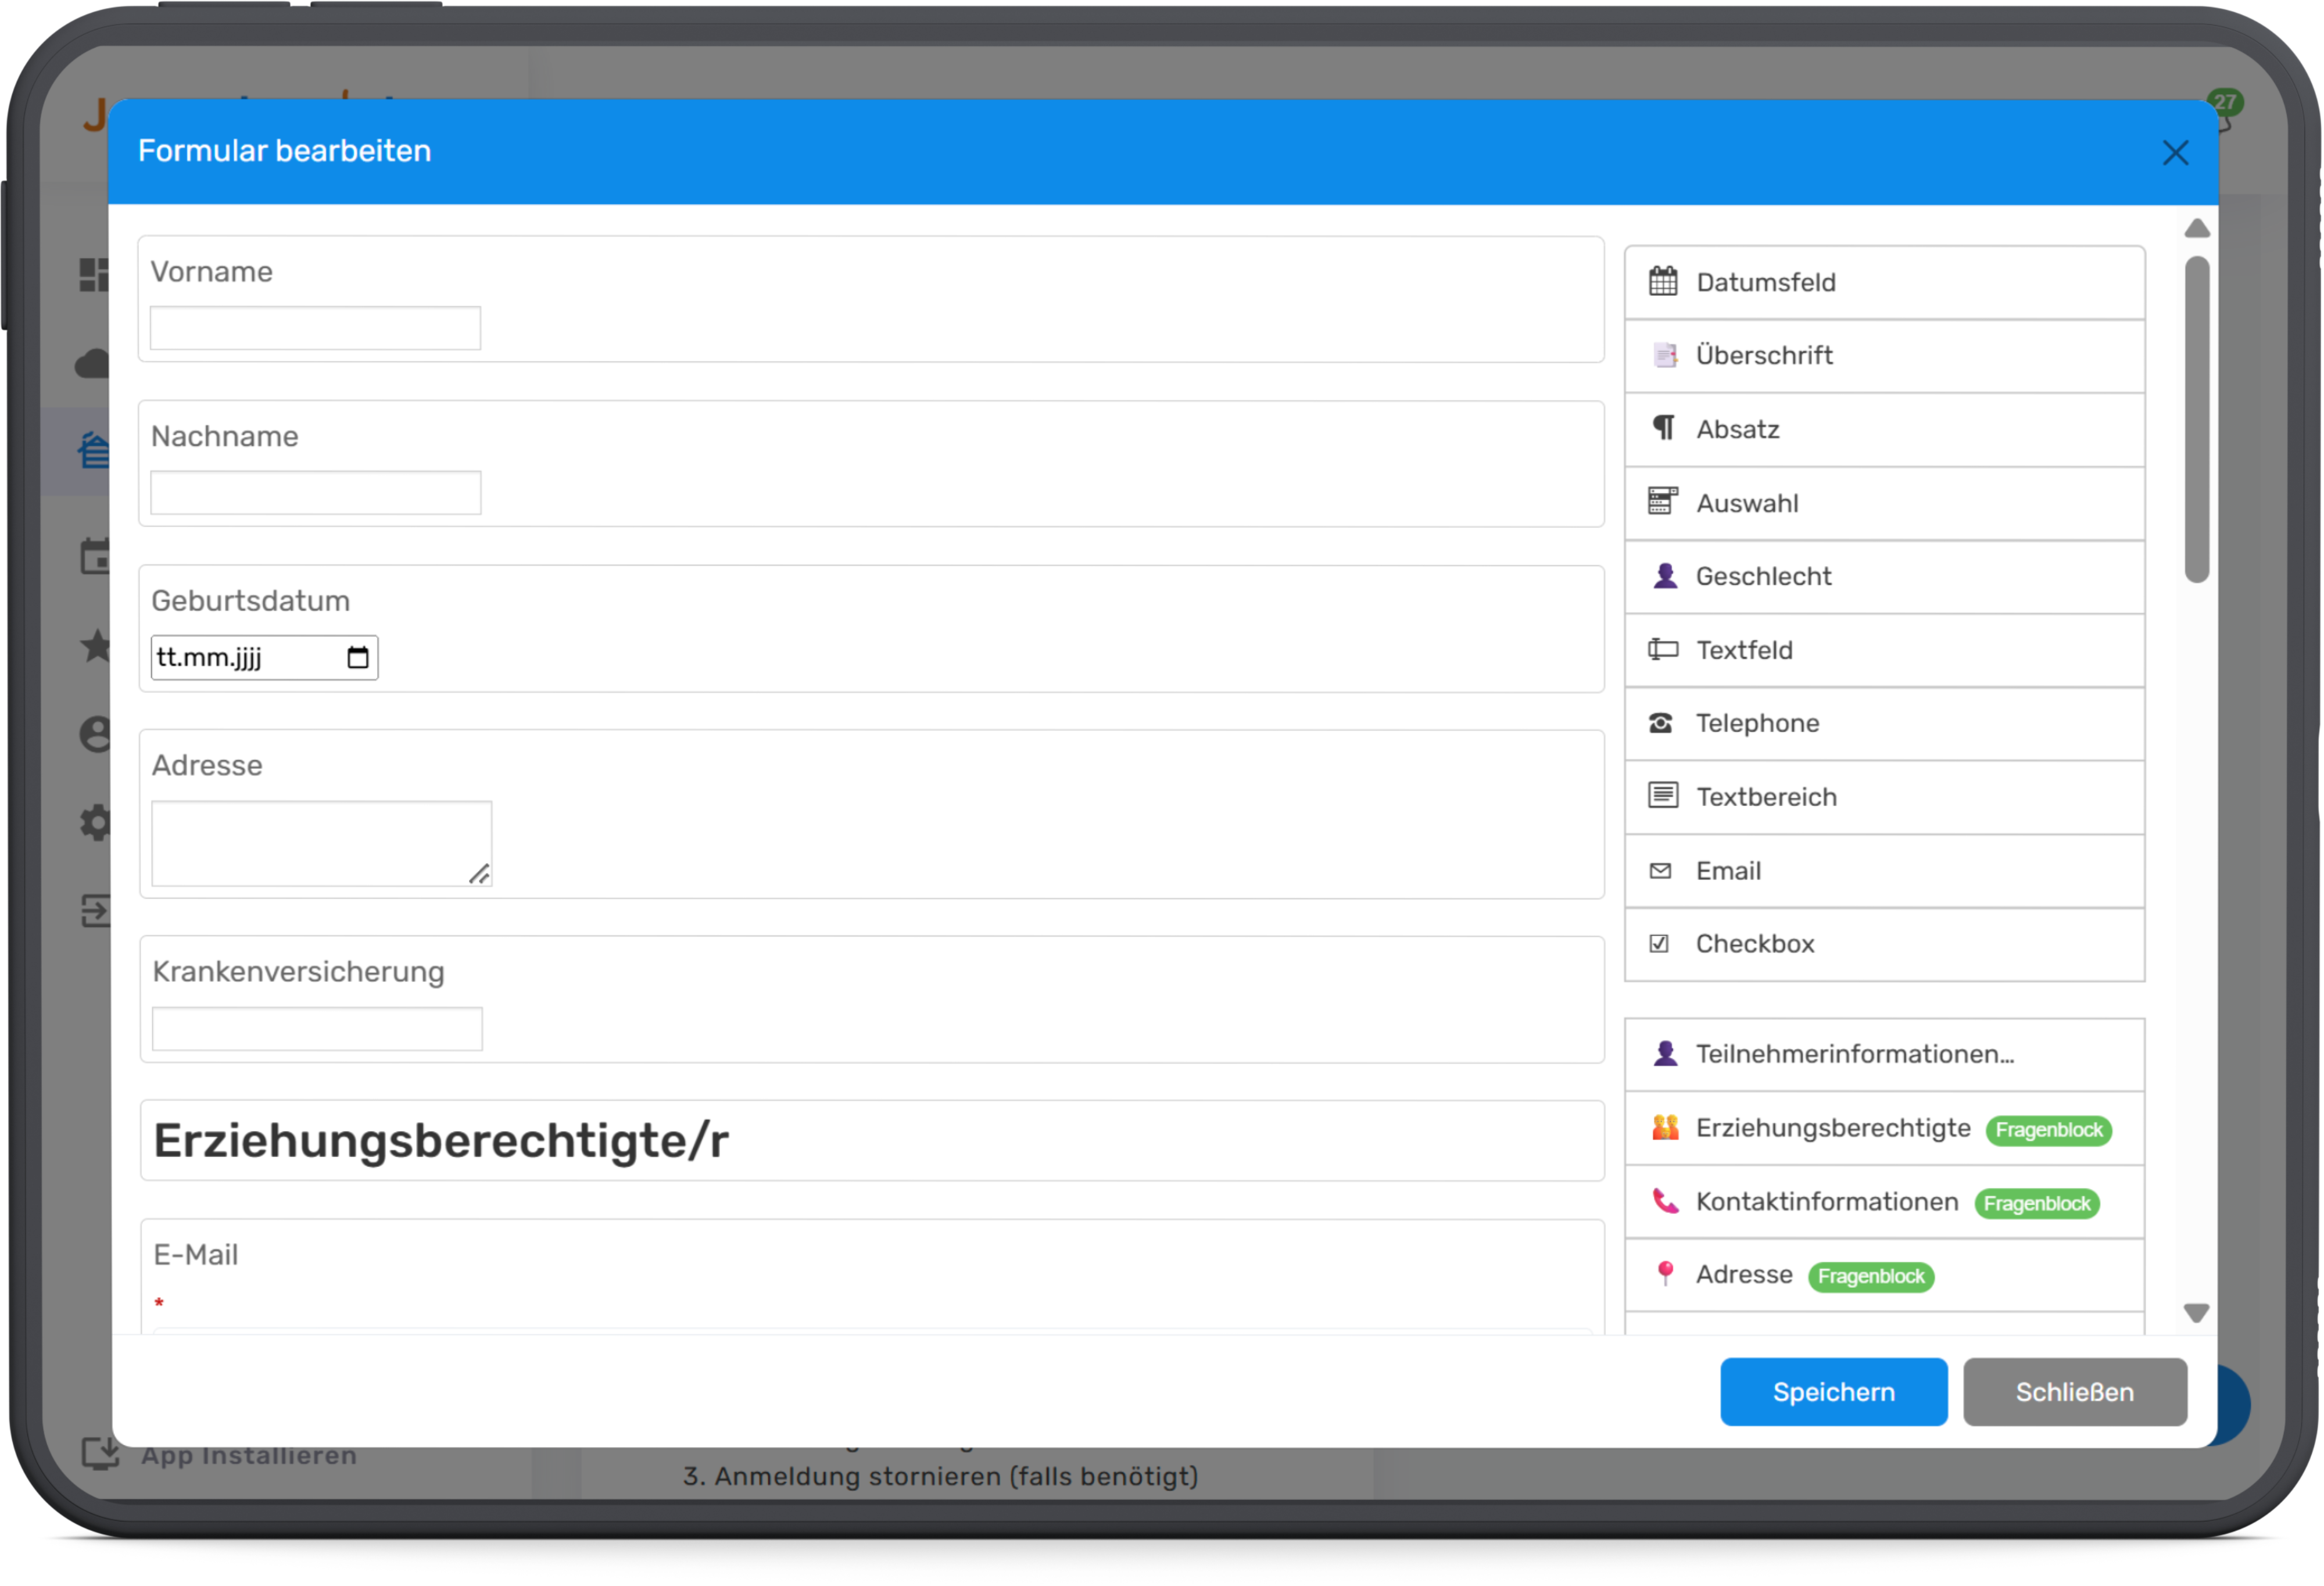This screenshot has width=2324, height=1586.
Task: Click the Datumsfeld calendar icon
Action: click(1663, 281)
